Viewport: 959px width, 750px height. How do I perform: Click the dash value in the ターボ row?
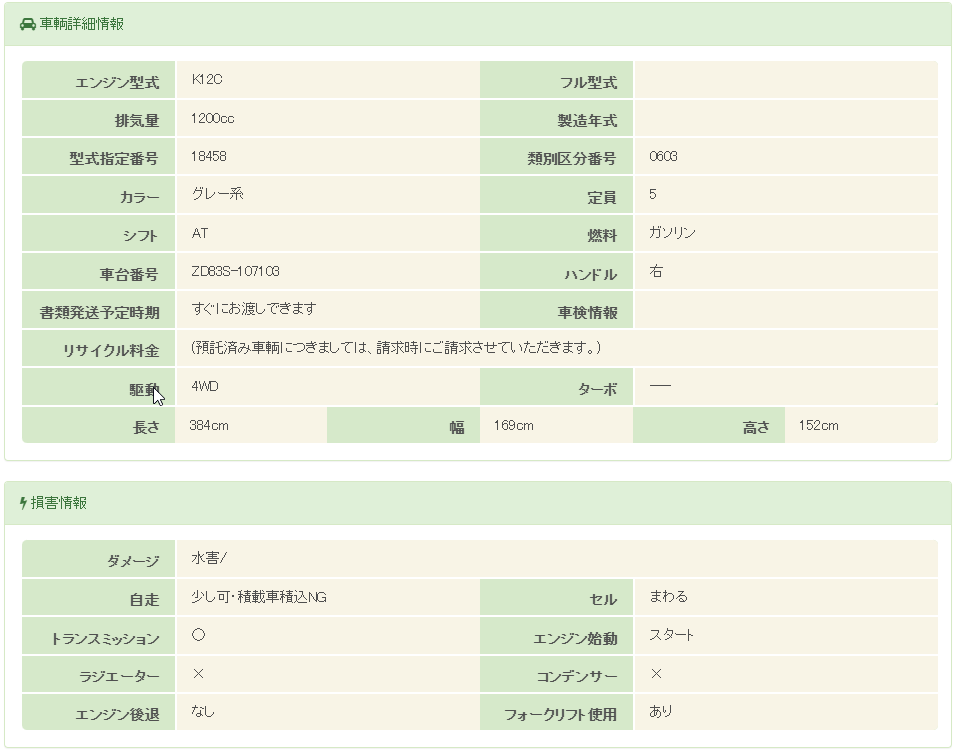point(660,386)
